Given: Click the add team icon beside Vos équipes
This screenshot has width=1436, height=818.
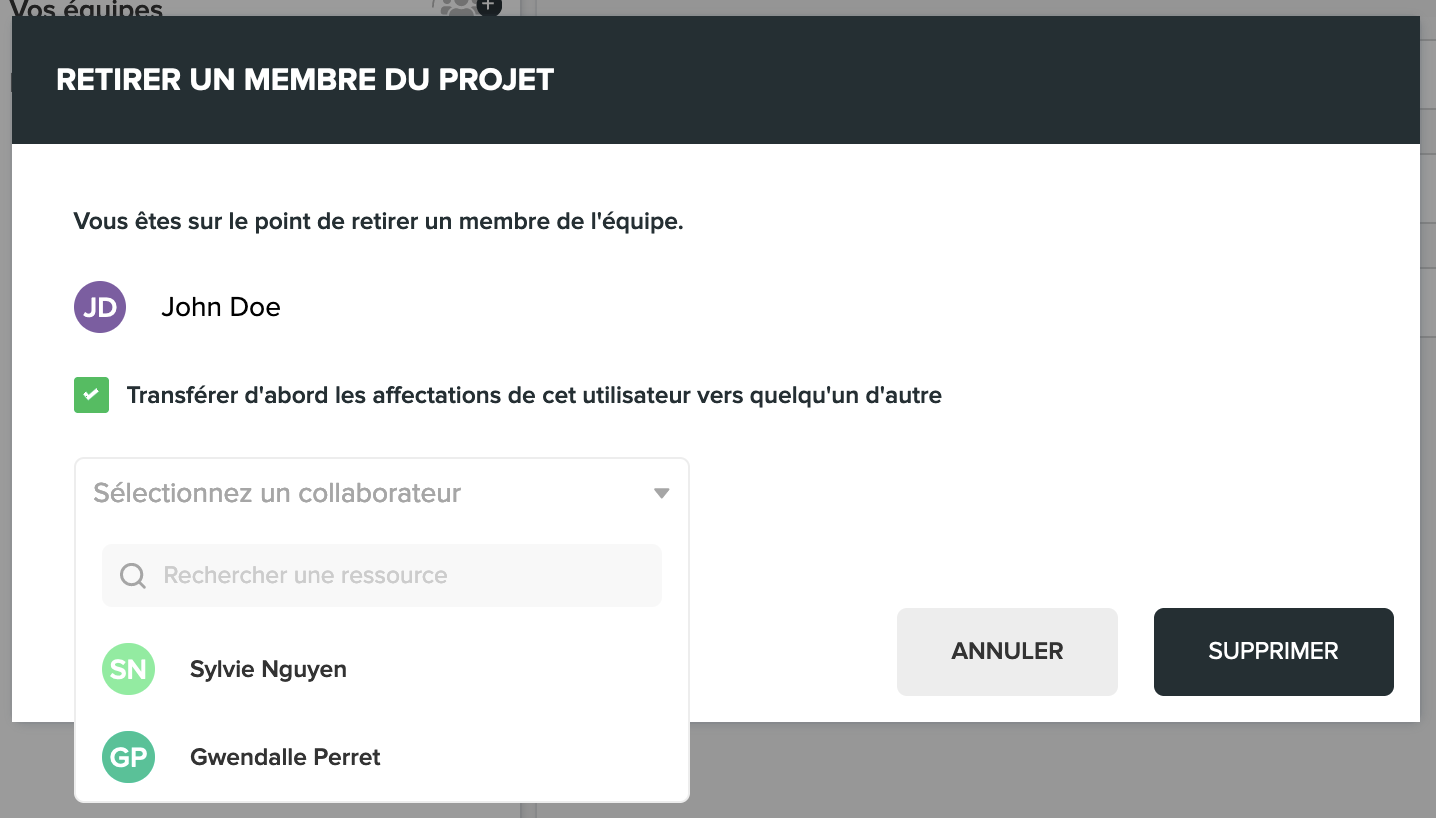Looking at the screenshot, I should 467,7.
